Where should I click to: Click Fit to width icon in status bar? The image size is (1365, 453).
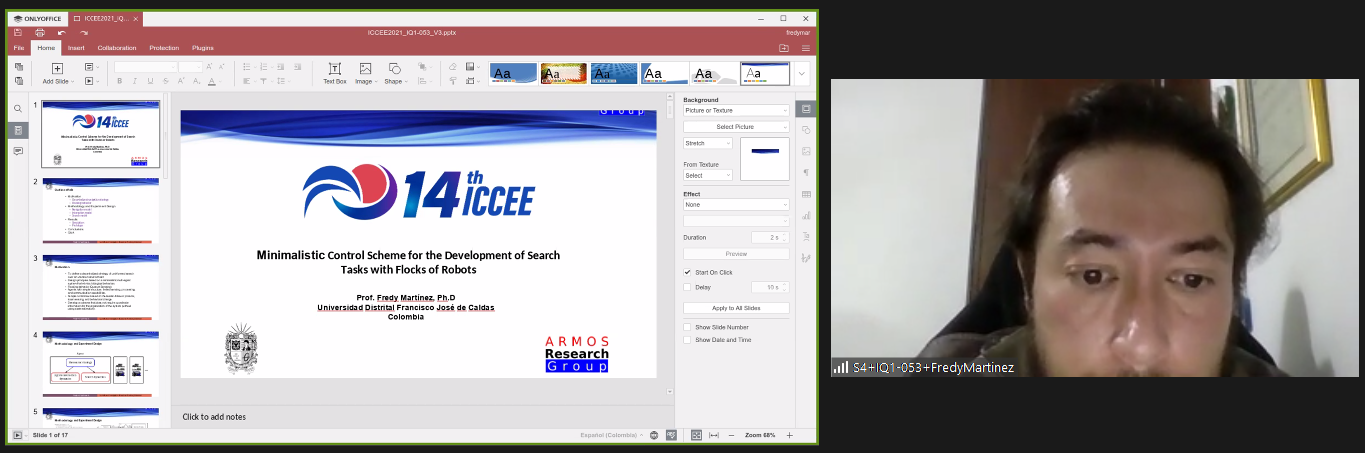tap(714, 436)
